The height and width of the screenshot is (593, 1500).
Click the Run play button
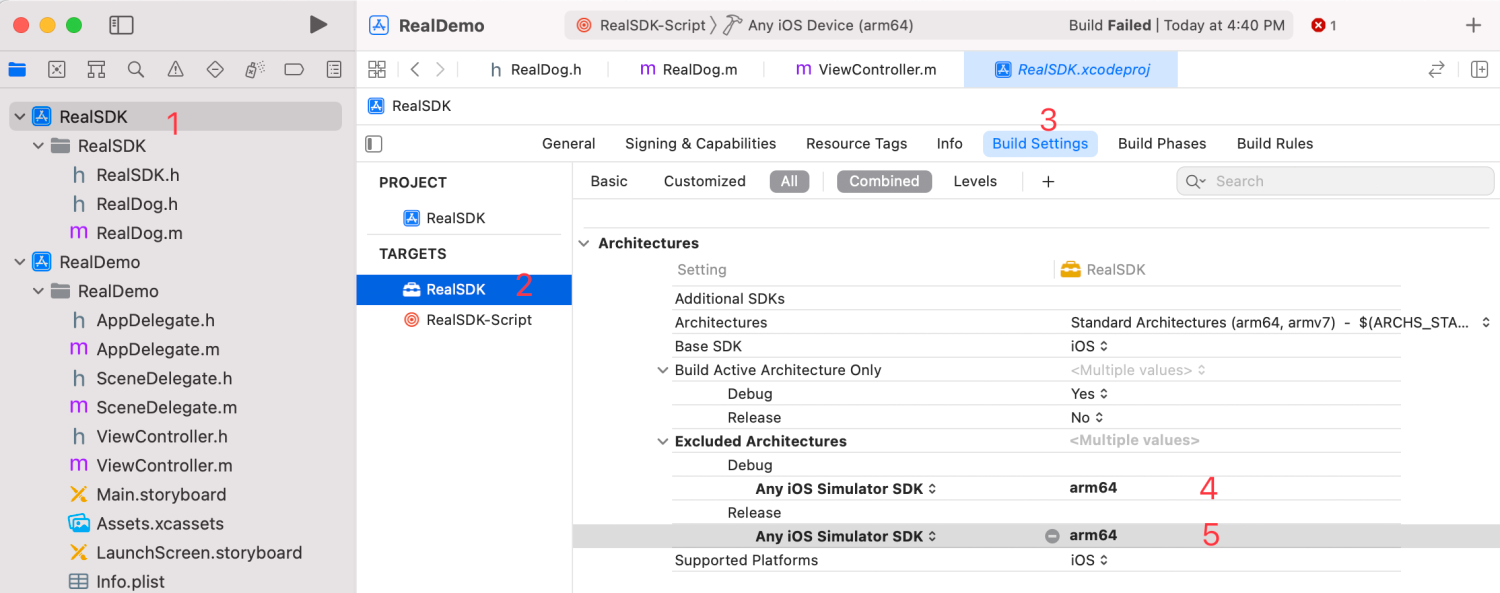pos(318,25)
